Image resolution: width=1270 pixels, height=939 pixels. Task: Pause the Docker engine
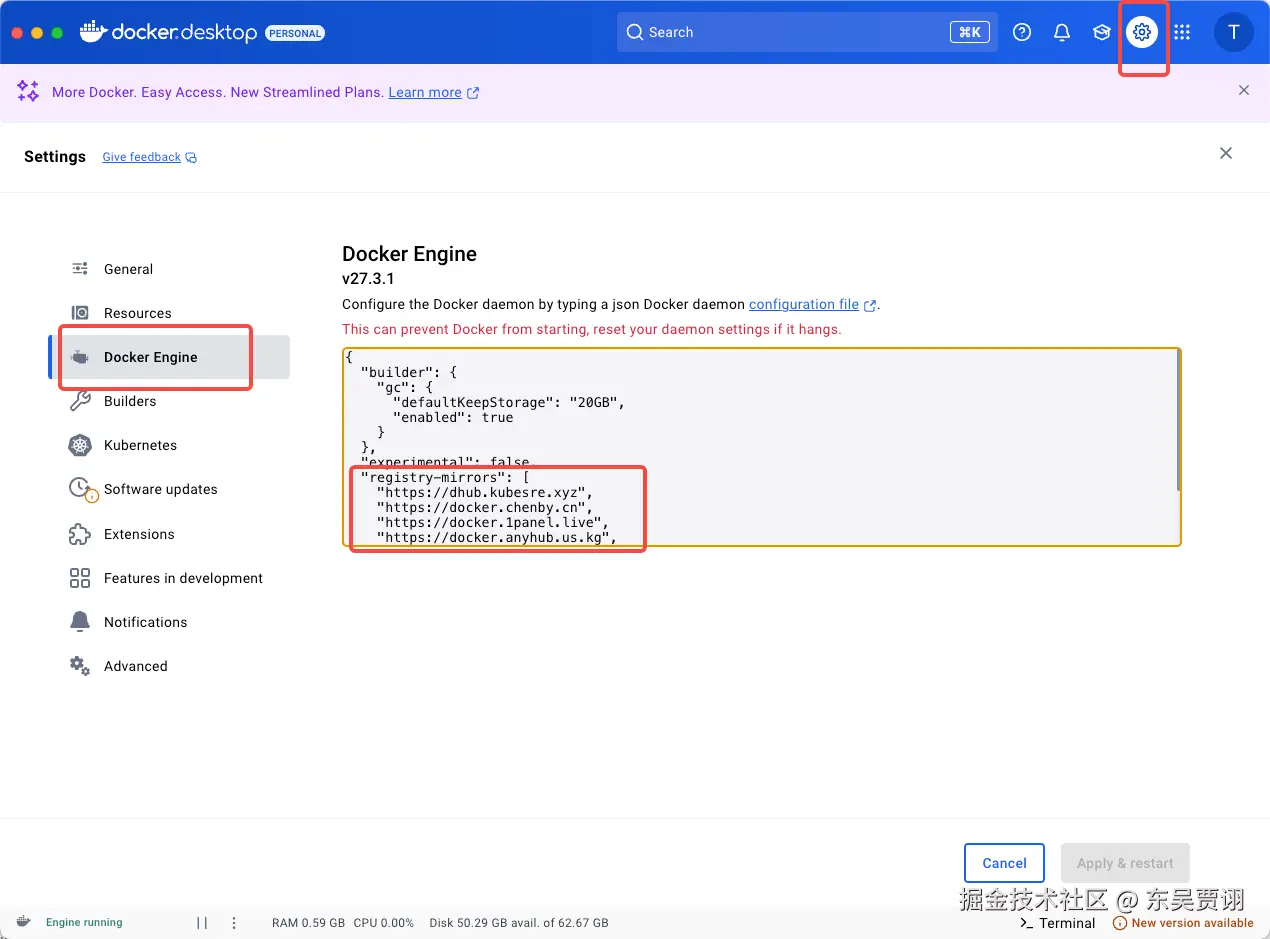click(202, 923)
